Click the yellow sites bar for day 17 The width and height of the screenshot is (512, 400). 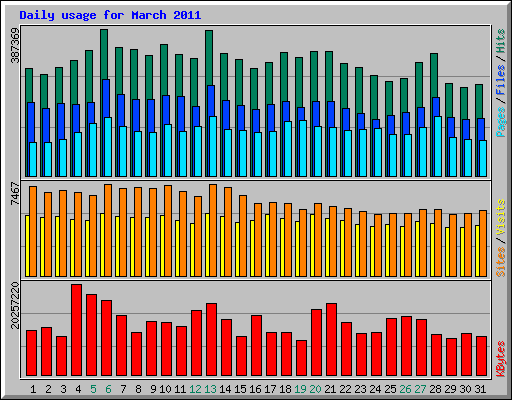(x=267, y=245)
